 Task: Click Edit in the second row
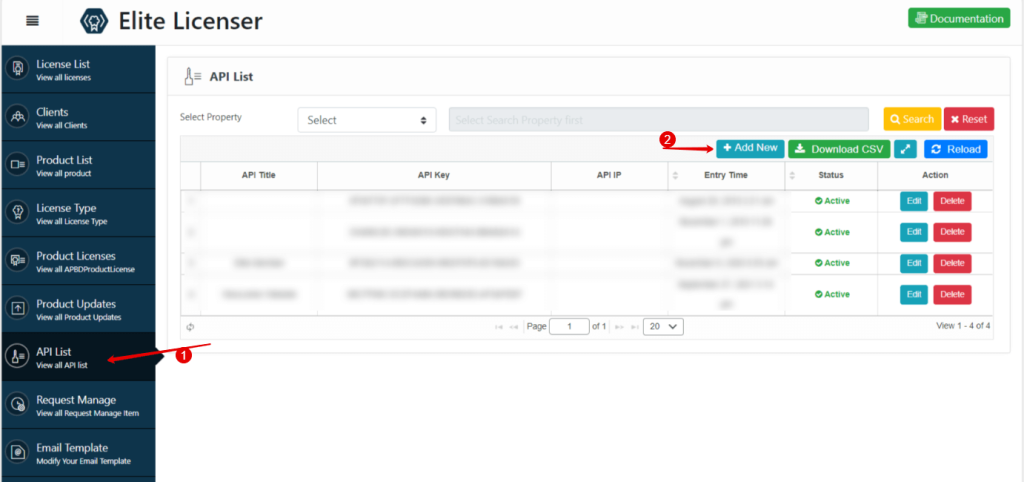click(914, 232)
